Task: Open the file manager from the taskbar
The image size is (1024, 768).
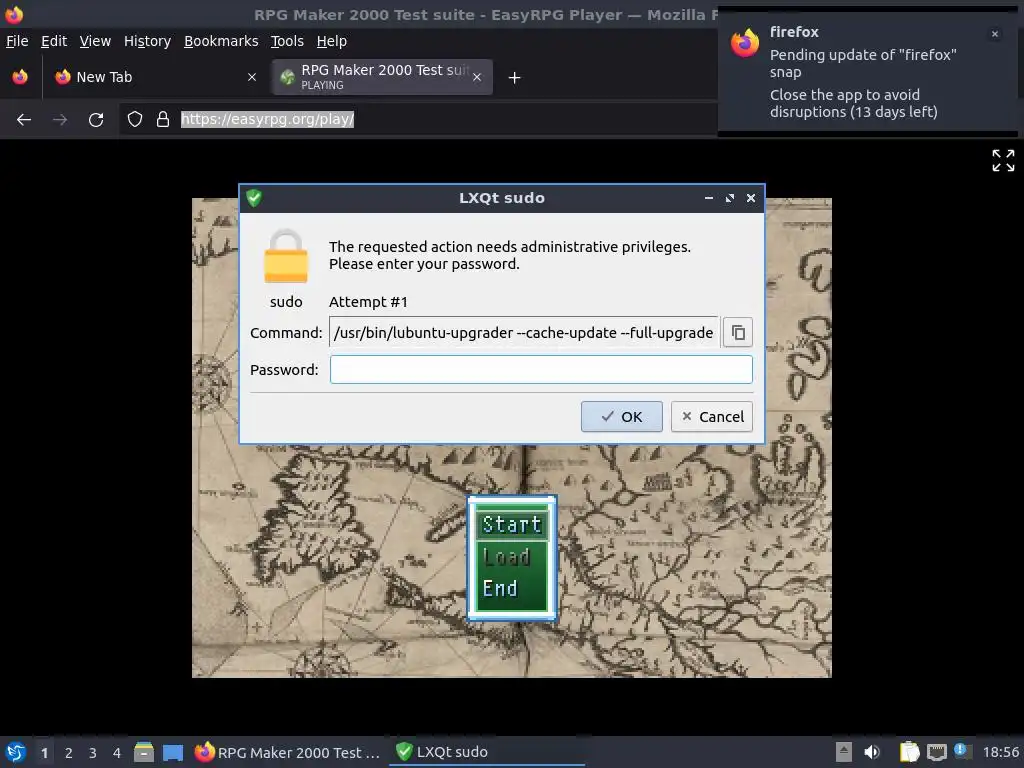Action: pos(144,752)
